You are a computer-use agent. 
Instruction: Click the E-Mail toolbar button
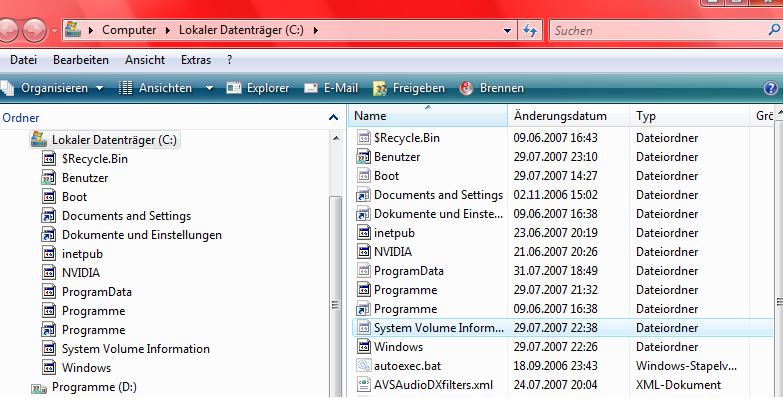(x=331, y=88)
